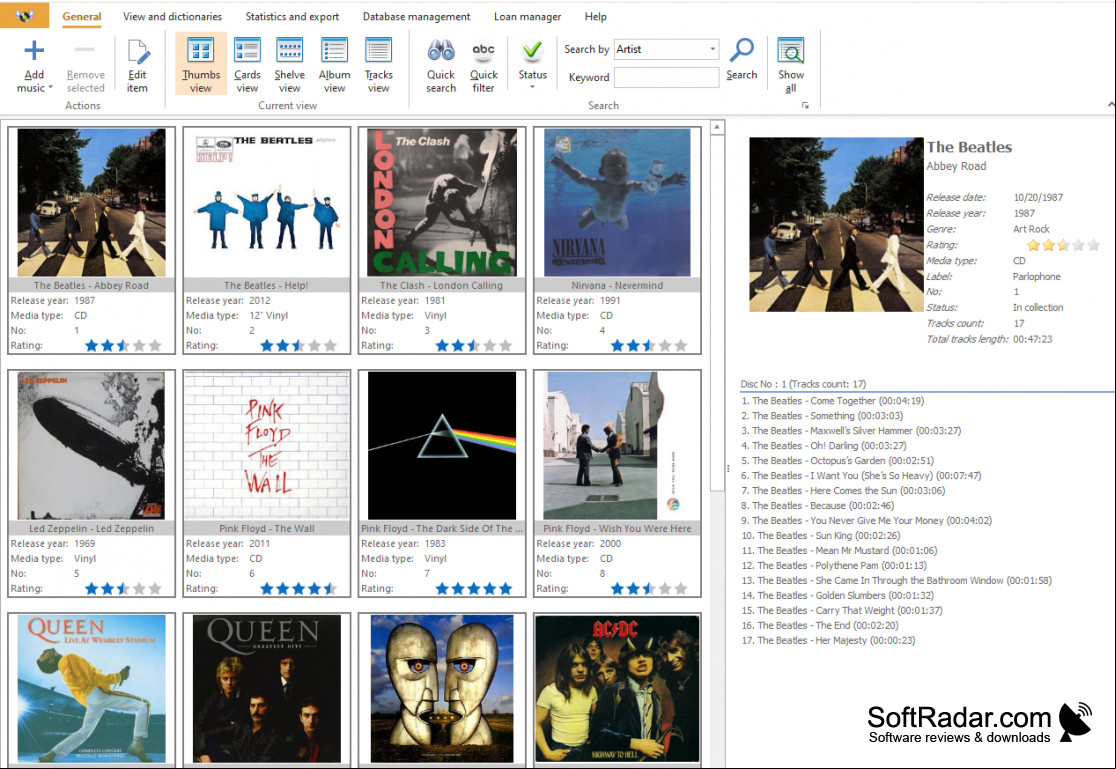Click the application logo button

[x=25, y=15]
